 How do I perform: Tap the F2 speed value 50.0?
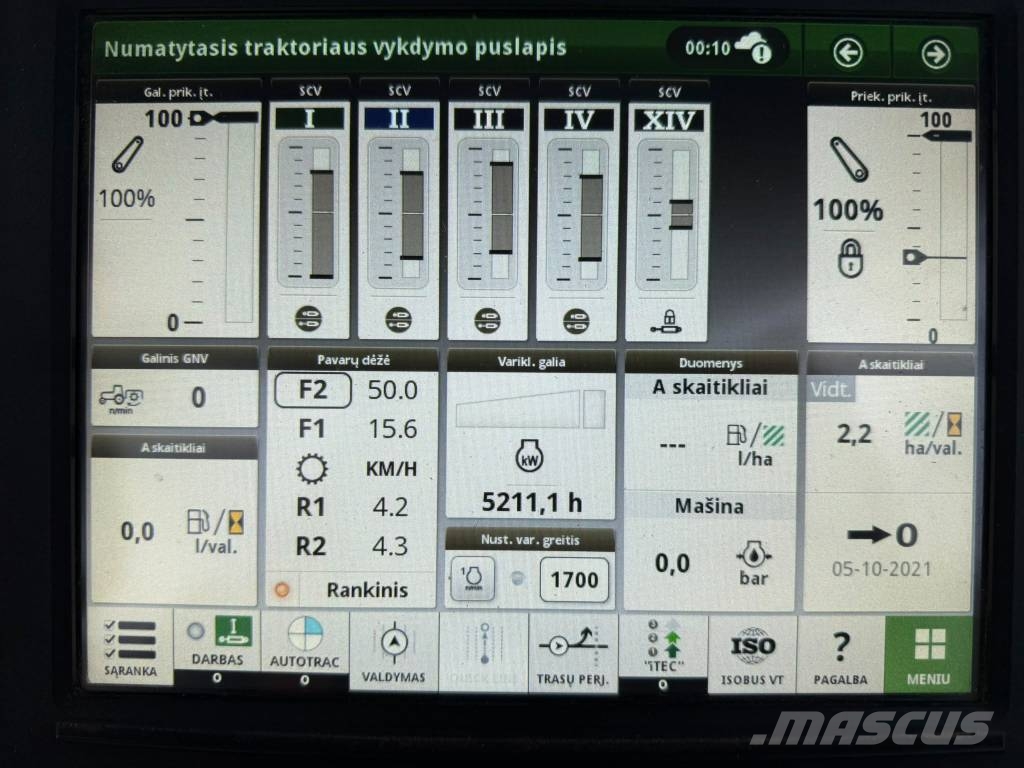tap(392, 390)
